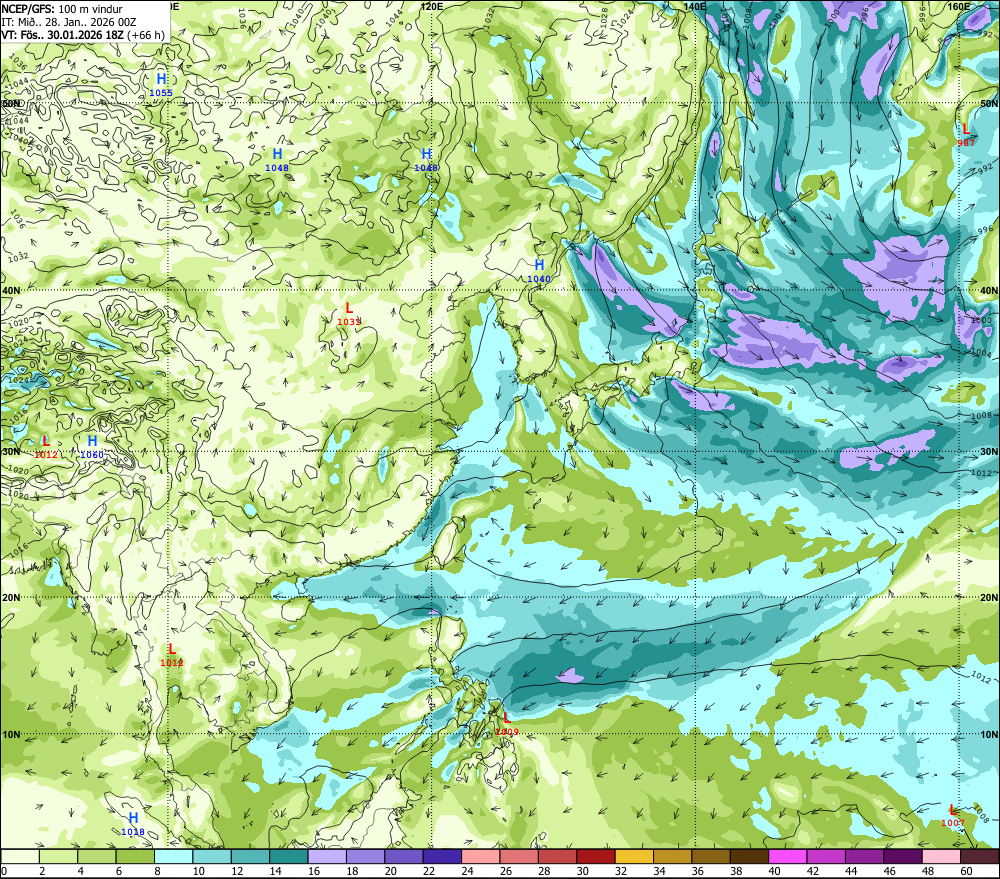Select the dark maroon legend swatch above 60
The height and width of the screenshot is (879, 1000).
point(979,856)
